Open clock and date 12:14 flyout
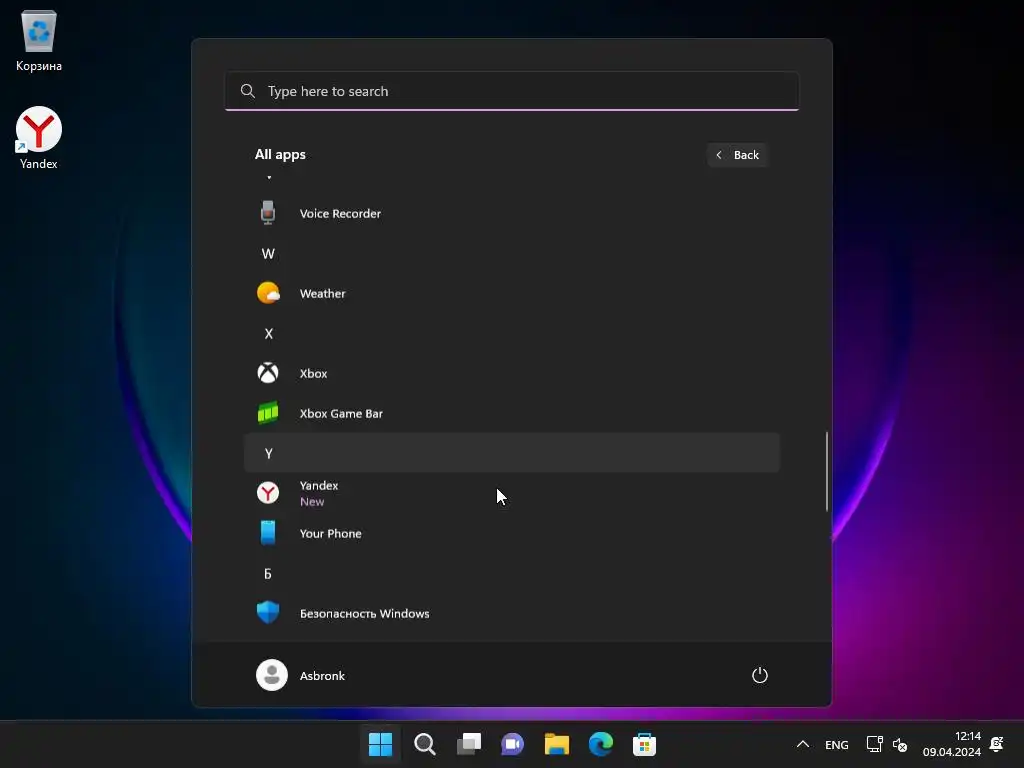1024x768 pixels. coord(952,744)
